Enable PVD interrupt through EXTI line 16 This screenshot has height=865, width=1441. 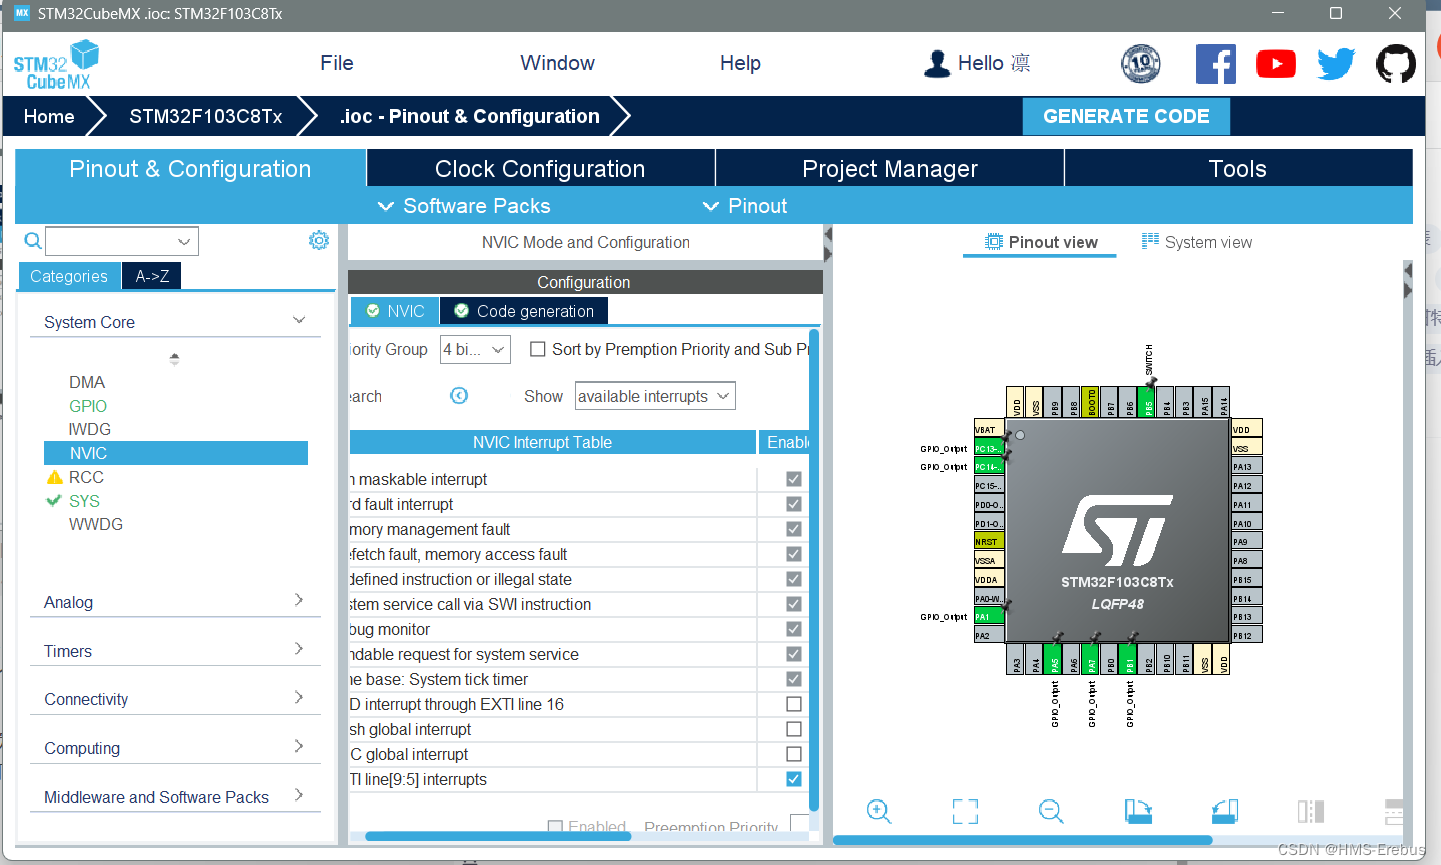point(794,704)
